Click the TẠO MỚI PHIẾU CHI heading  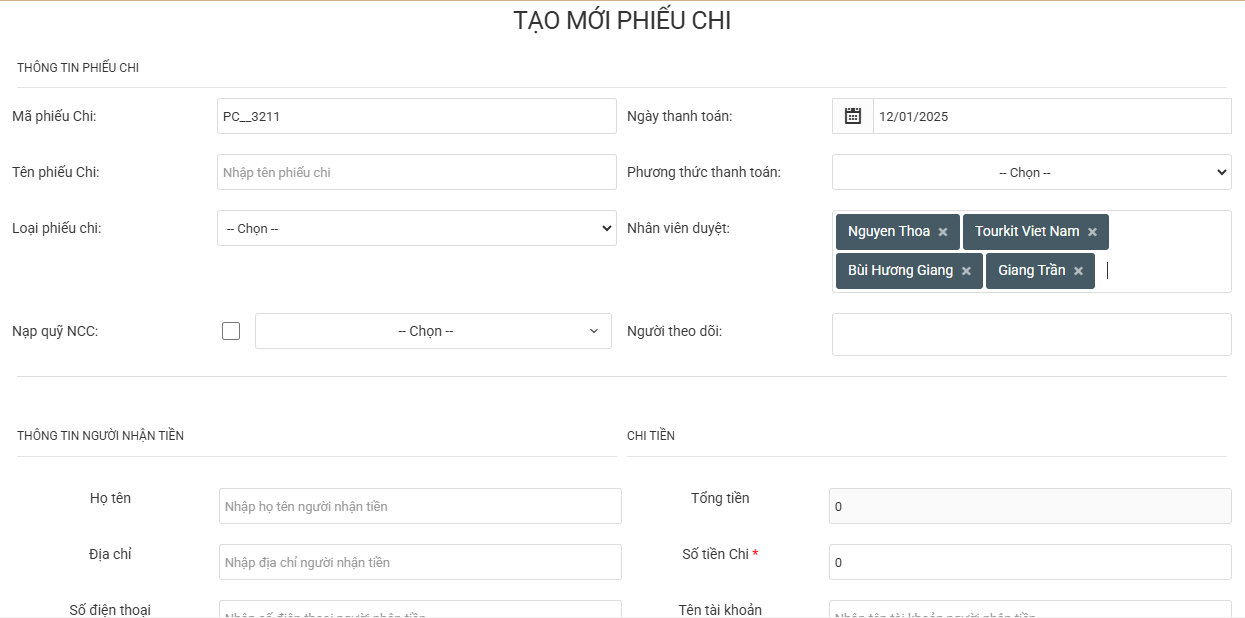point(622,21)
